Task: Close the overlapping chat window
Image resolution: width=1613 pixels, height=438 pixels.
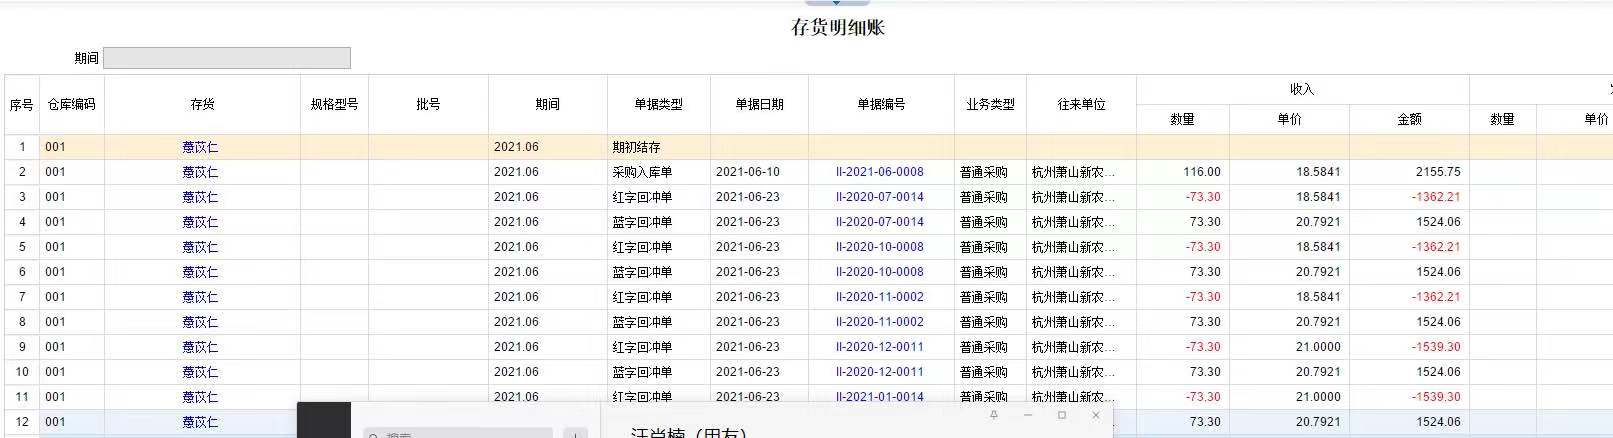Action: pyautogui.click(x=1096, y=414)
